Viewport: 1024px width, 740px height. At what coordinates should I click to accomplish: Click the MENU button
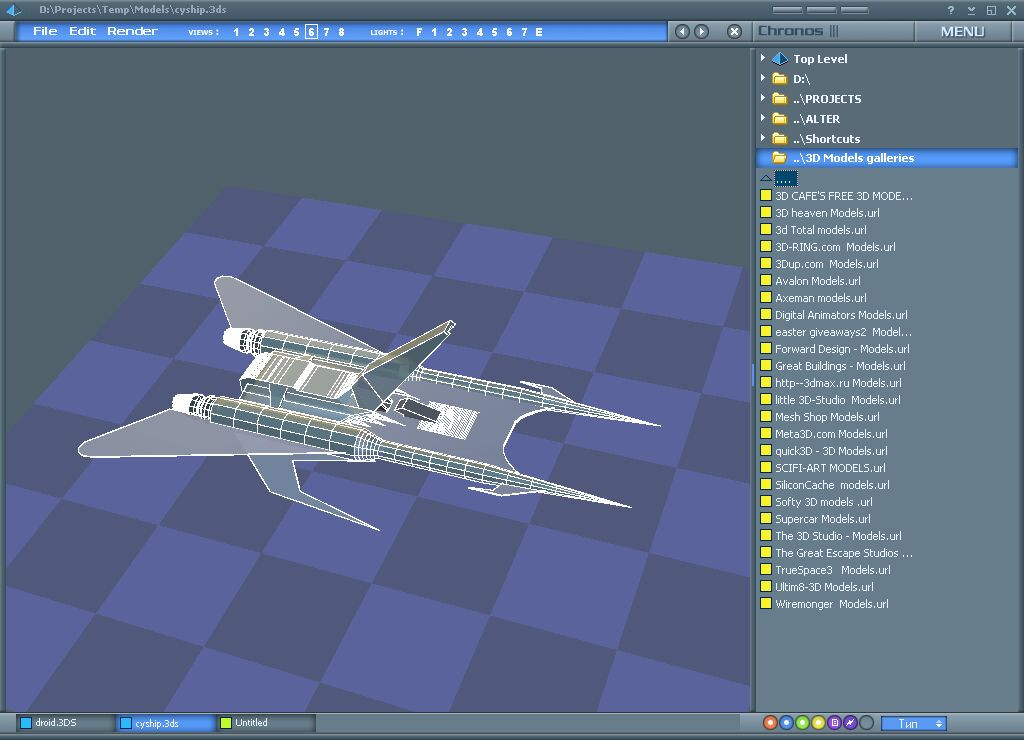962,31
